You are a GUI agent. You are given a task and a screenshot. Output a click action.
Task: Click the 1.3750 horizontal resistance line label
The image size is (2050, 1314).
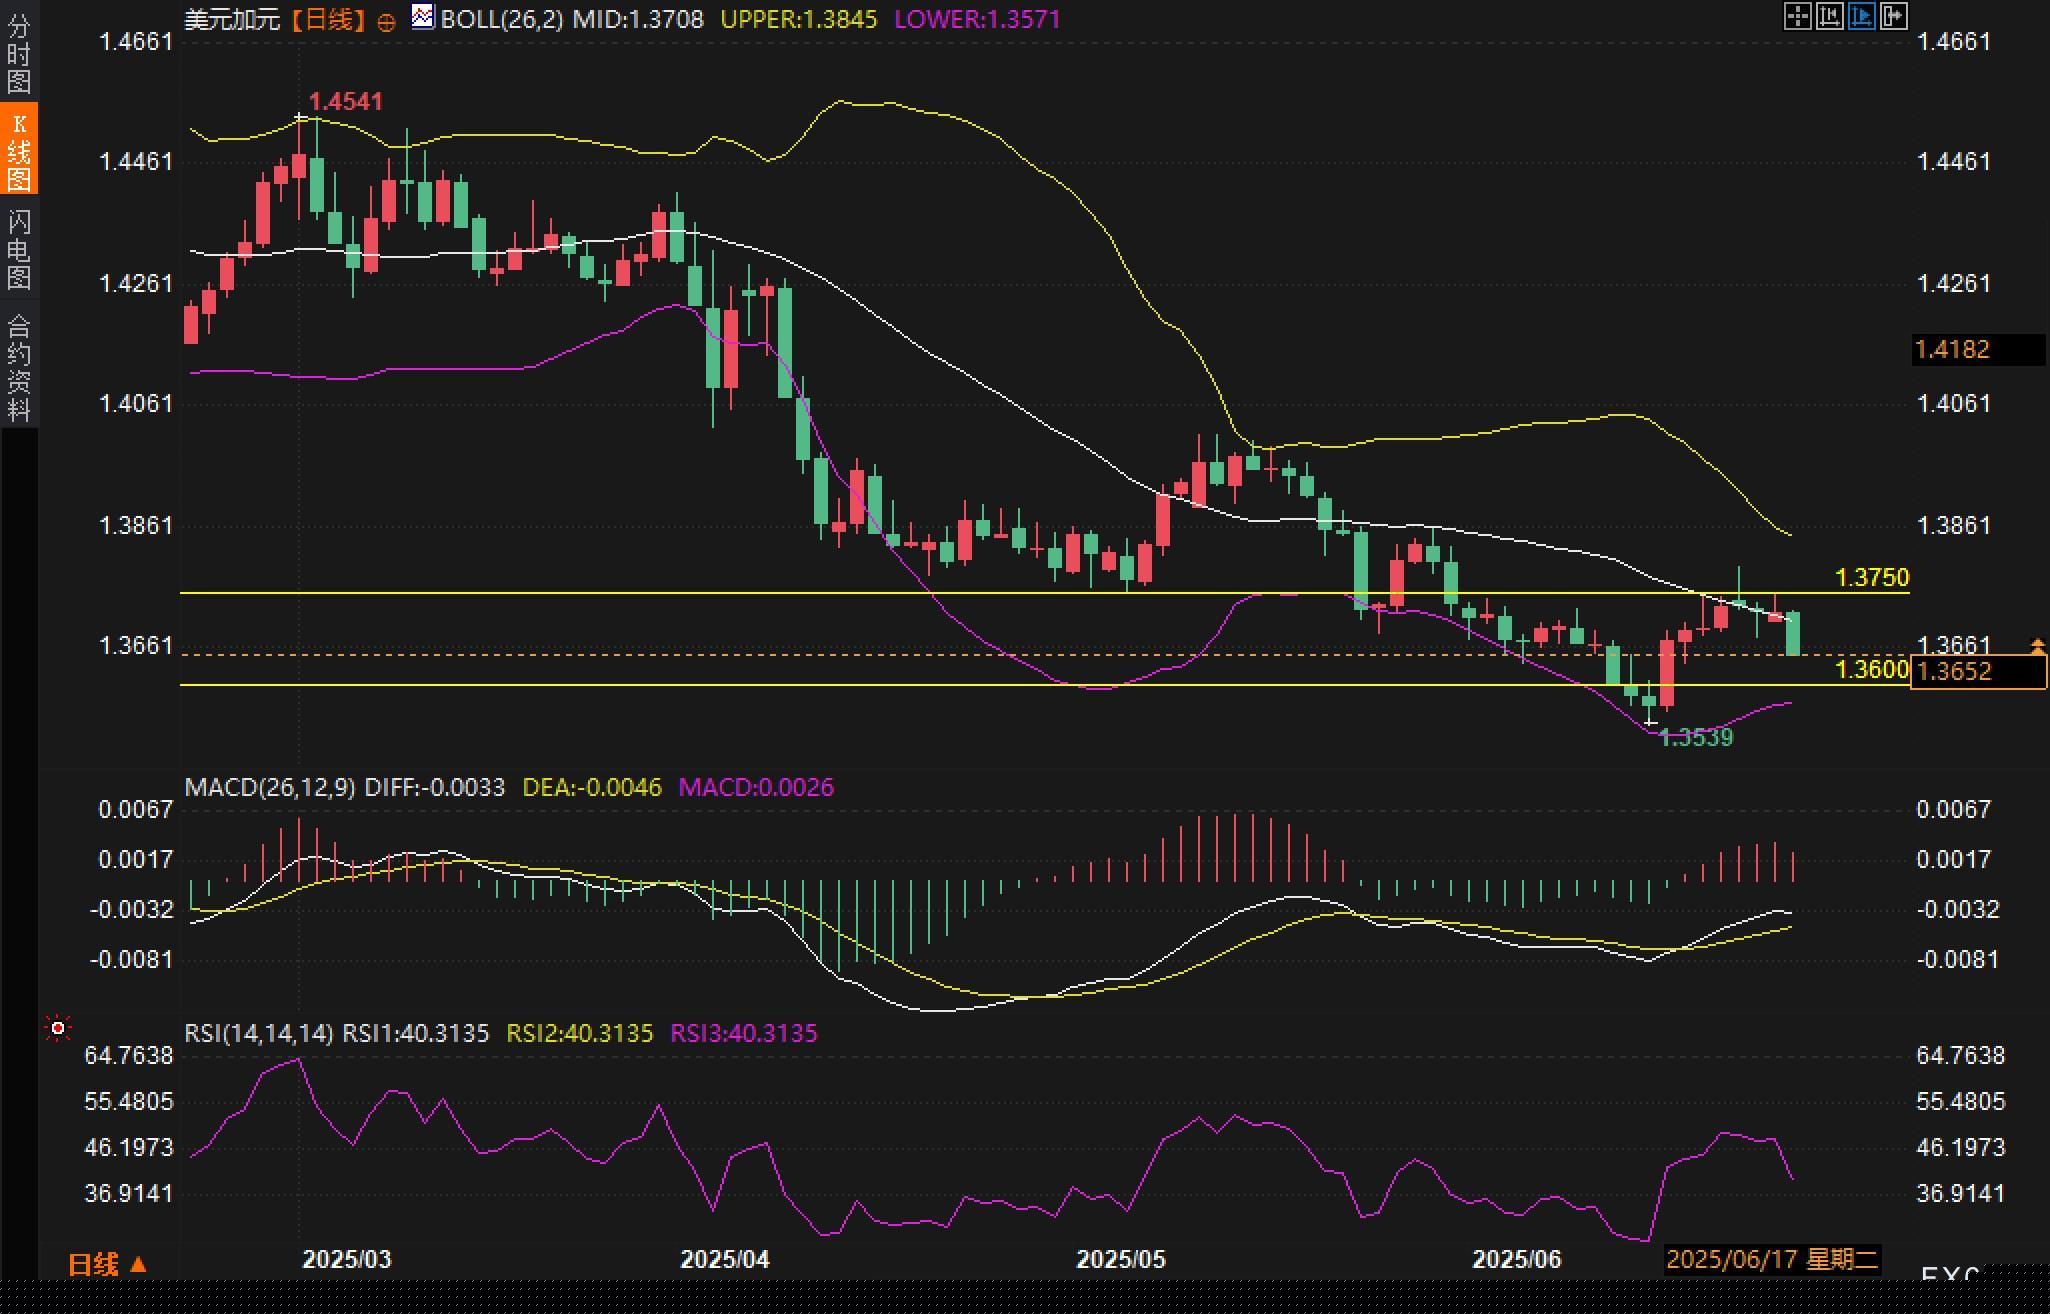[x=1872, y=577]
